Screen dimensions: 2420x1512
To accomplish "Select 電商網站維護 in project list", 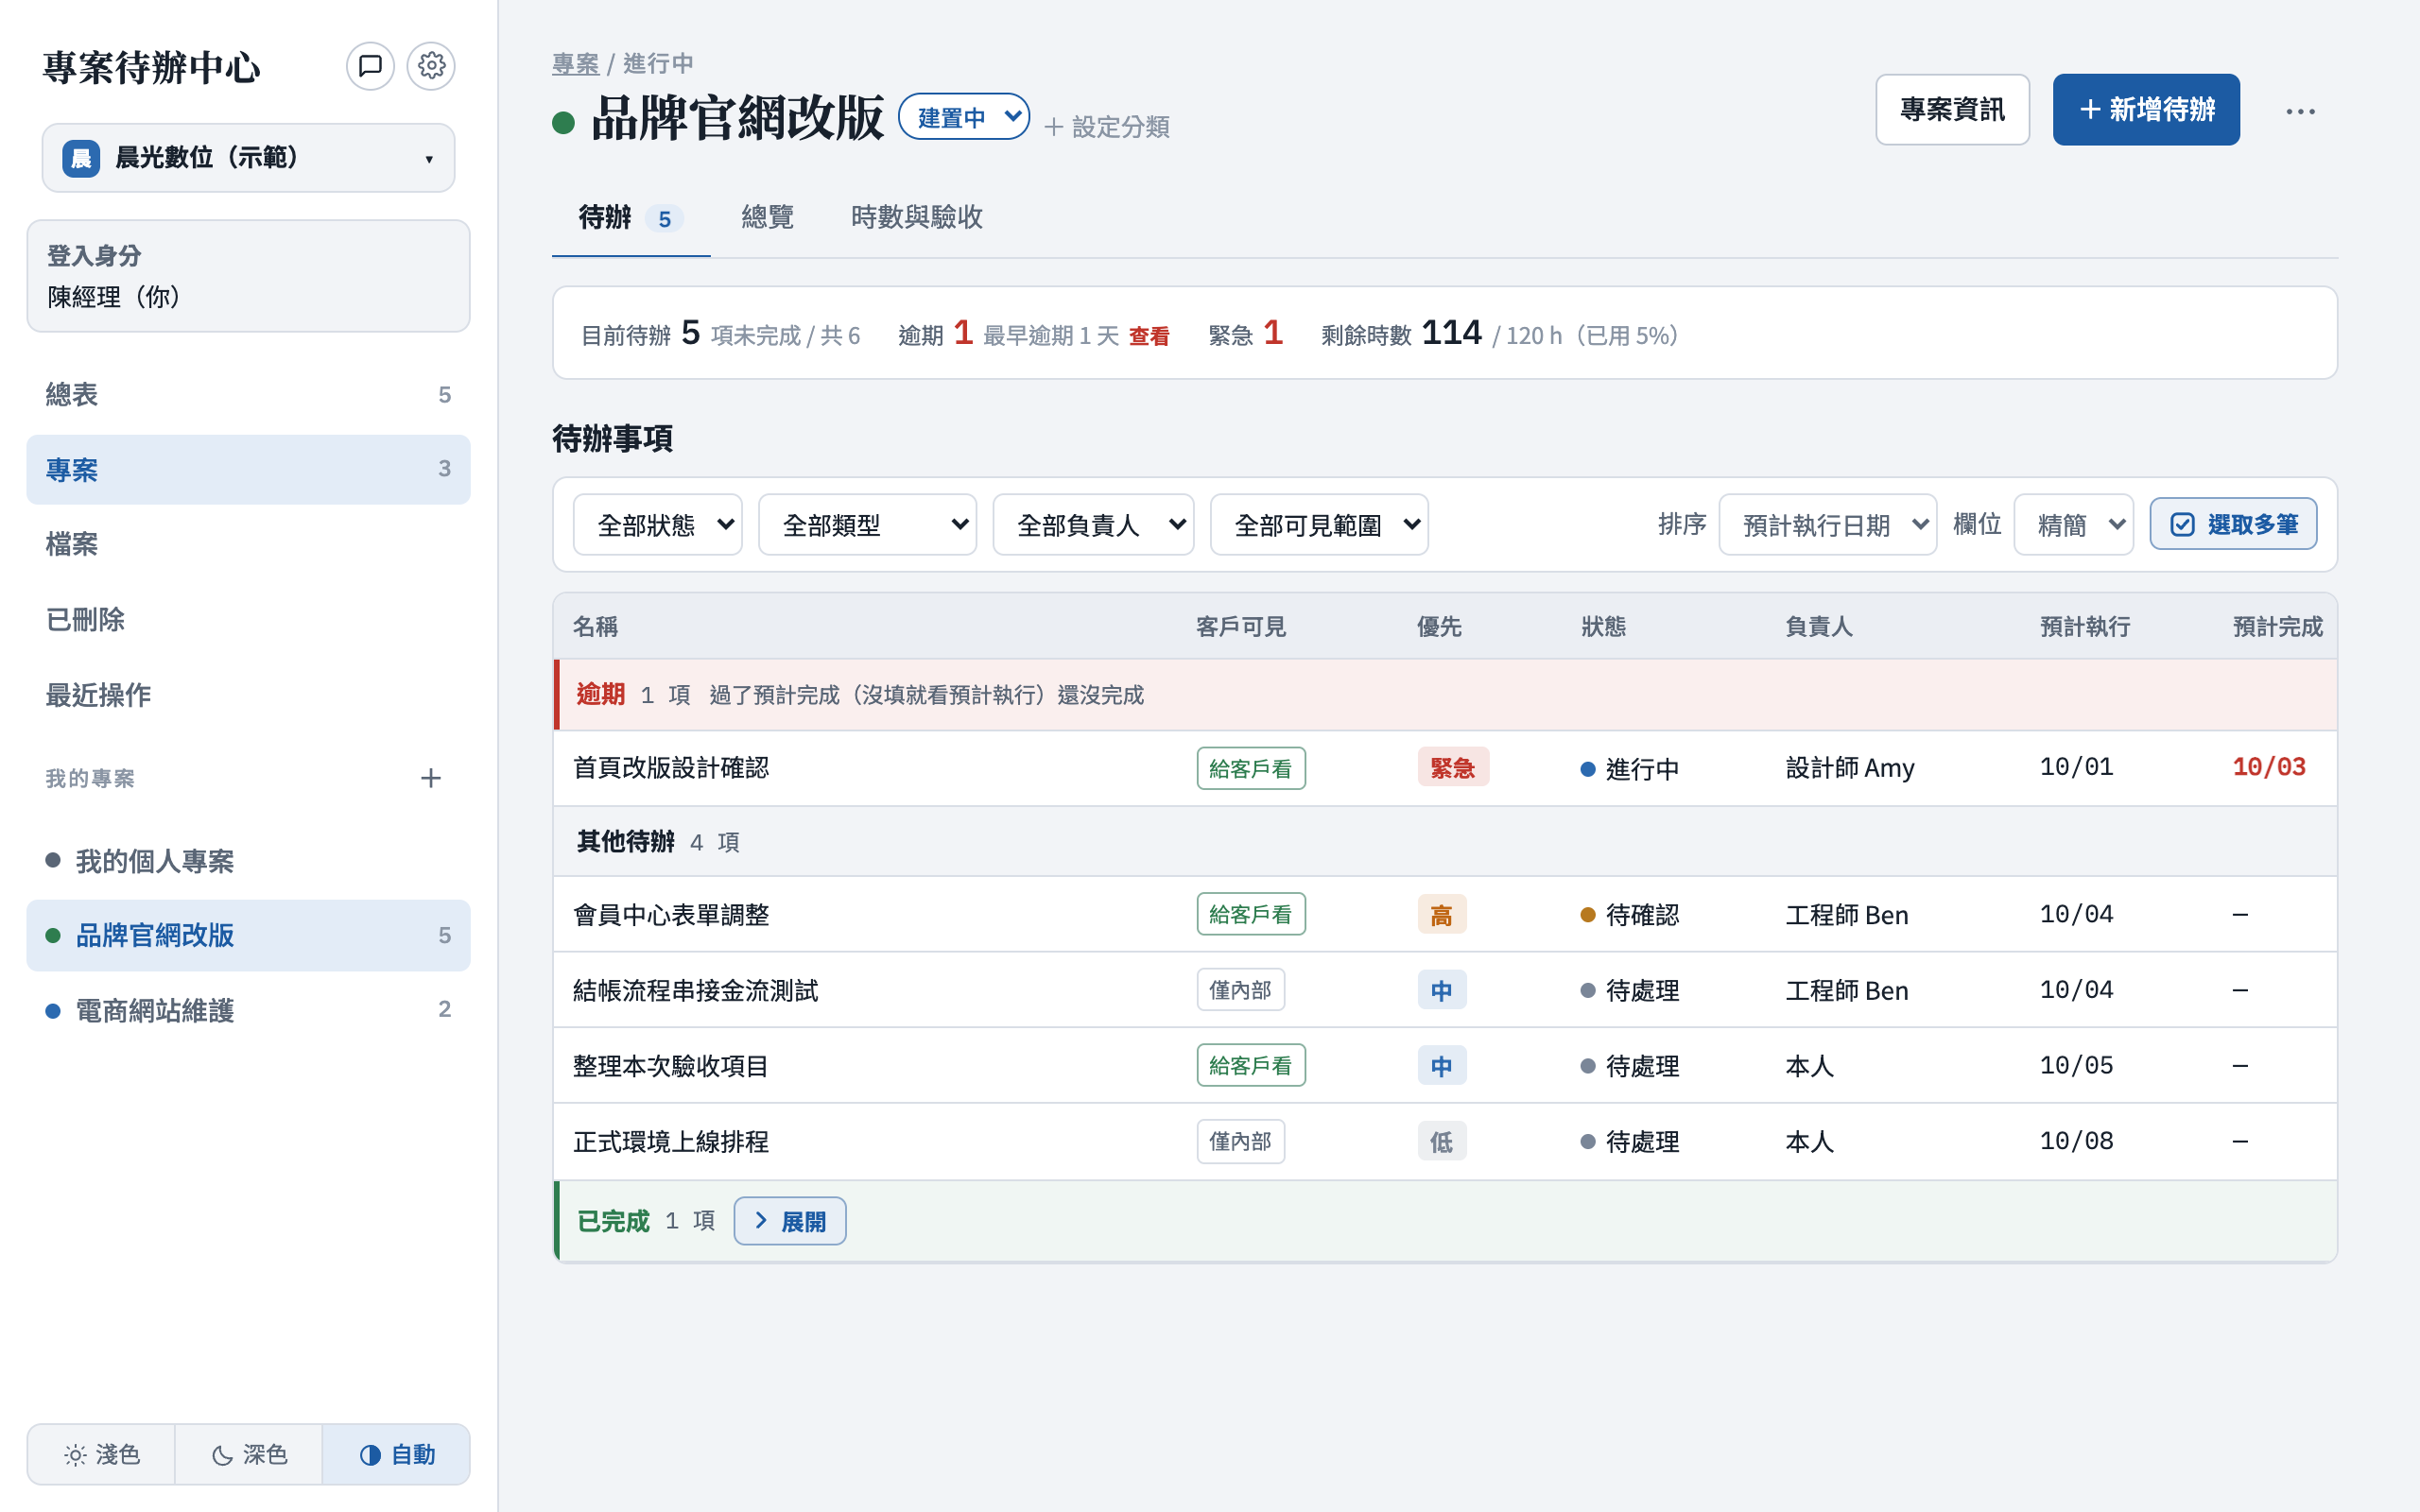I will 248,1010.
